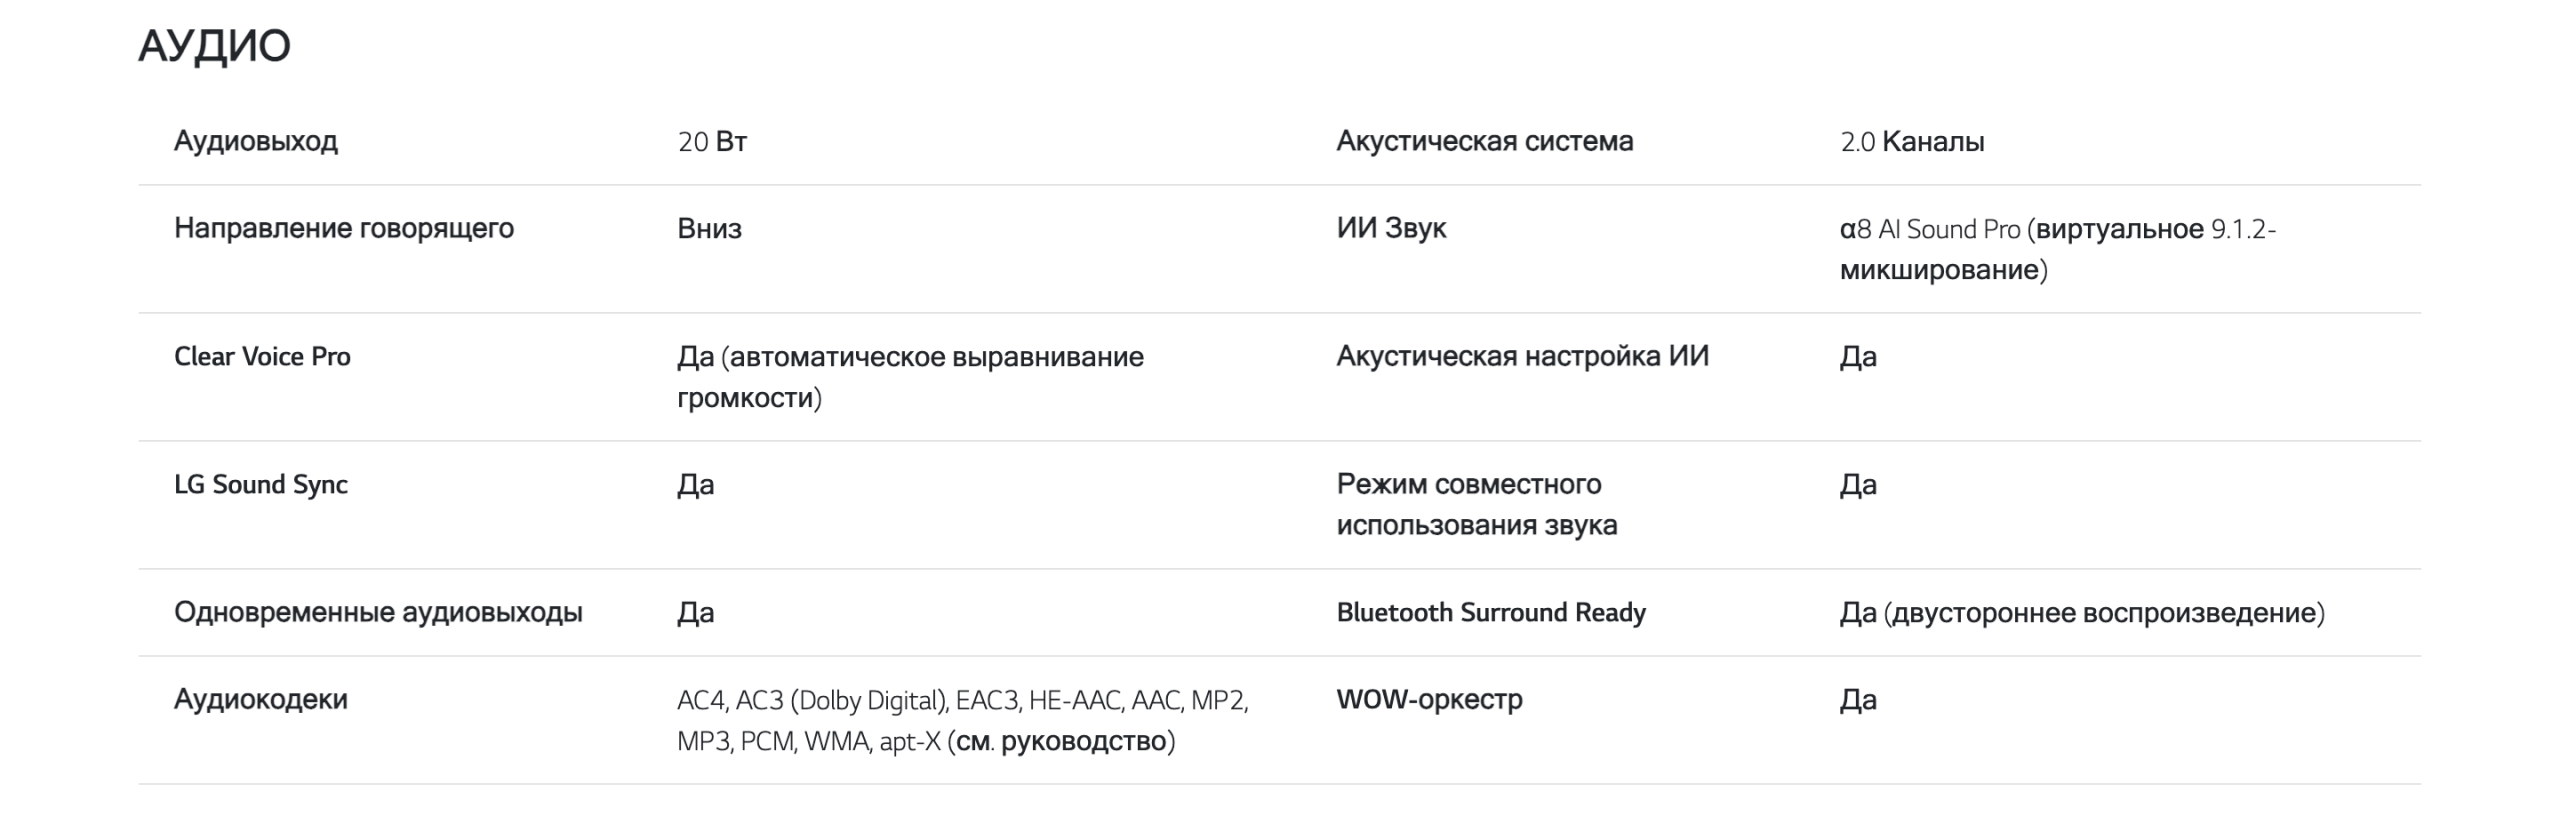This screenshot has width=2560, height=816.
Task: Click the Clear Voice Pro label
Action: 262,357
